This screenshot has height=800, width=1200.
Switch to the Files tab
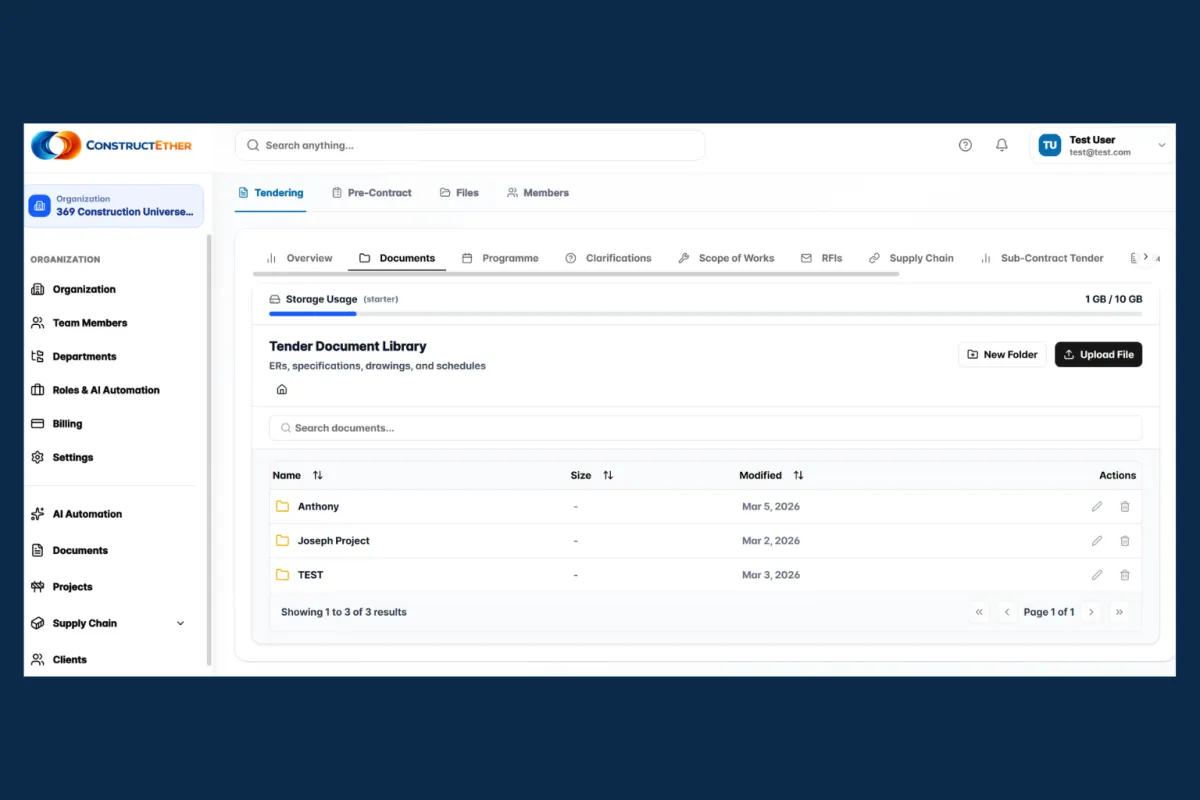tap(459, 193)
